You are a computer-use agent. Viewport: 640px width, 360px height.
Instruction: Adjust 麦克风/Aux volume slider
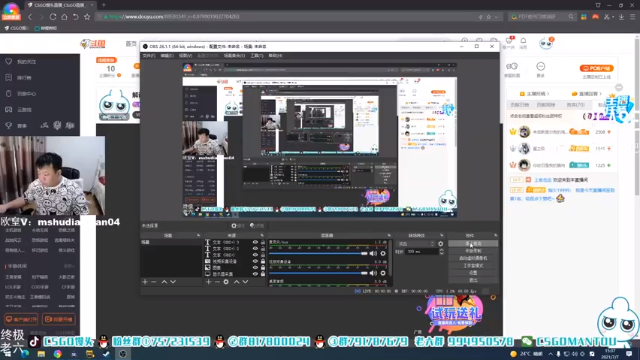click(x=318, y=253)
